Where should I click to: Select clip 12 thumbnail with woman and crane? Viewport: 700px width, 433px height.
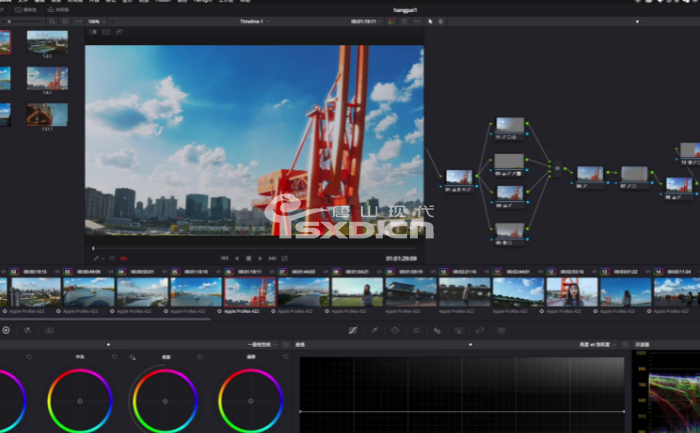tap(572, 292)
